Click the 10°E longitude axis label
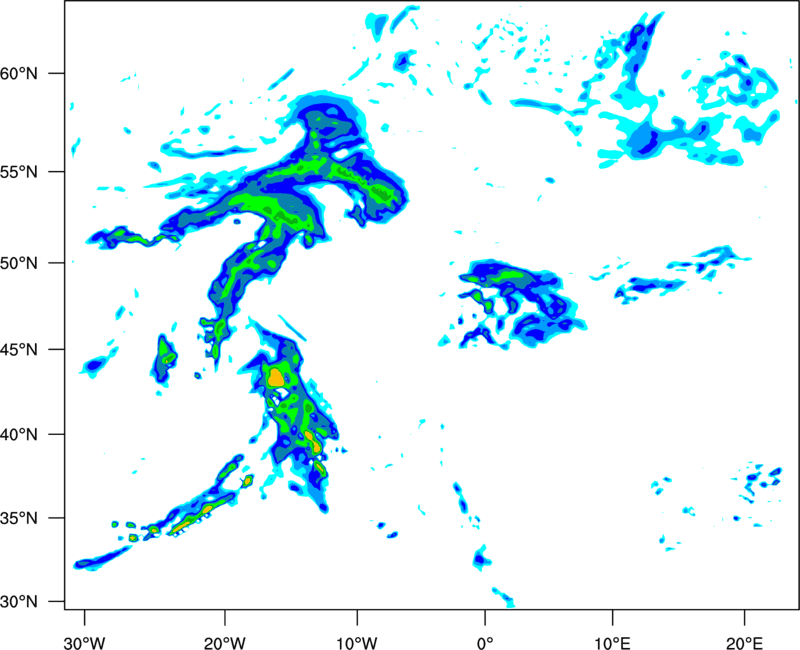 point(612,643)
